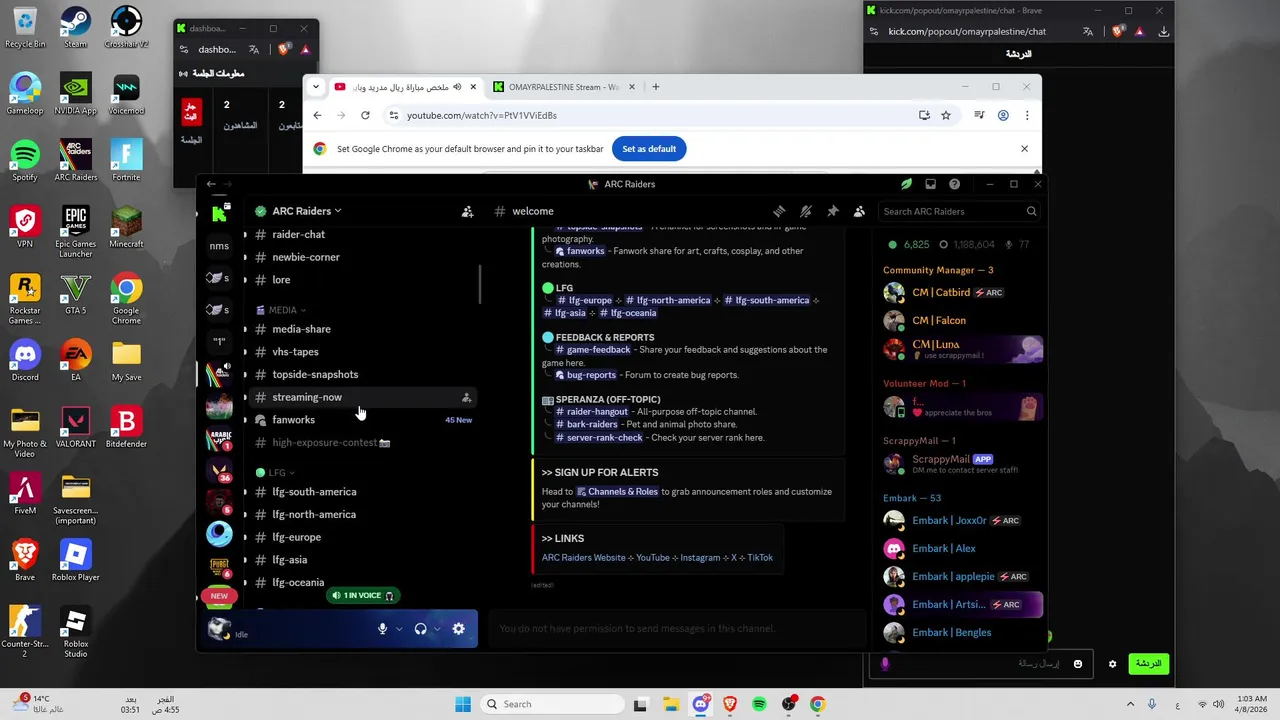
Task: Click the 1 IN VOICE indicator
Action: point(363,595)
